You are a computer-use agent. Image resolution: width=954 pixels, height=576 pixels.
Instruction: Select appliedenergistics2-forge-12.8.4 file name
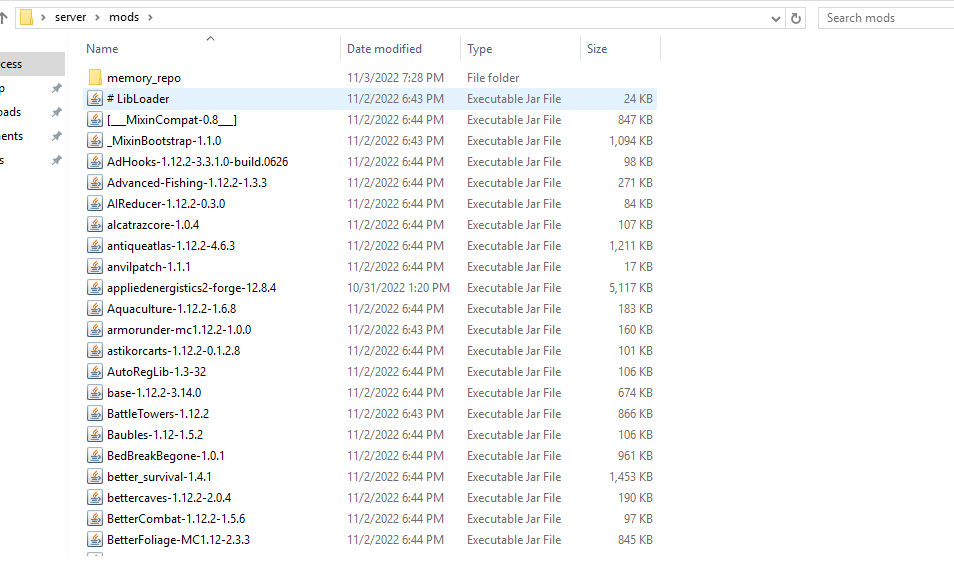192,288
